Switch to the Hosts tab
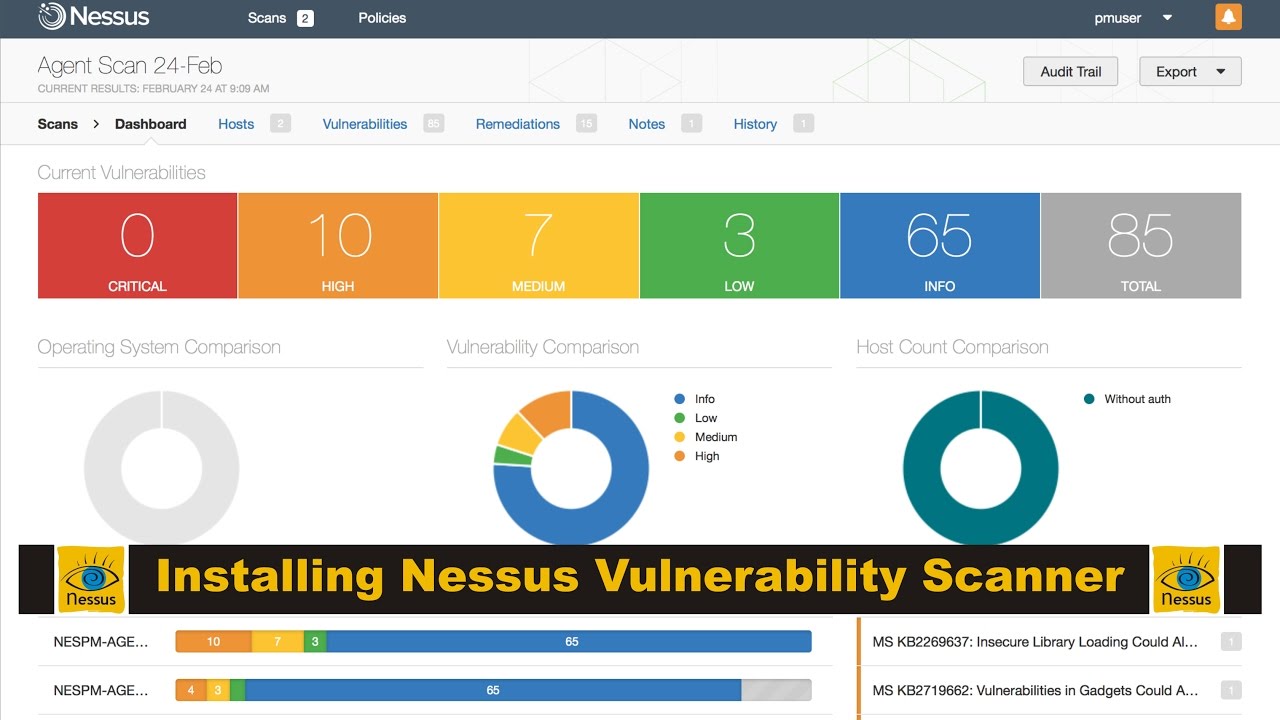Screen dimensions: 1280x720 click(x=236, y=124)
